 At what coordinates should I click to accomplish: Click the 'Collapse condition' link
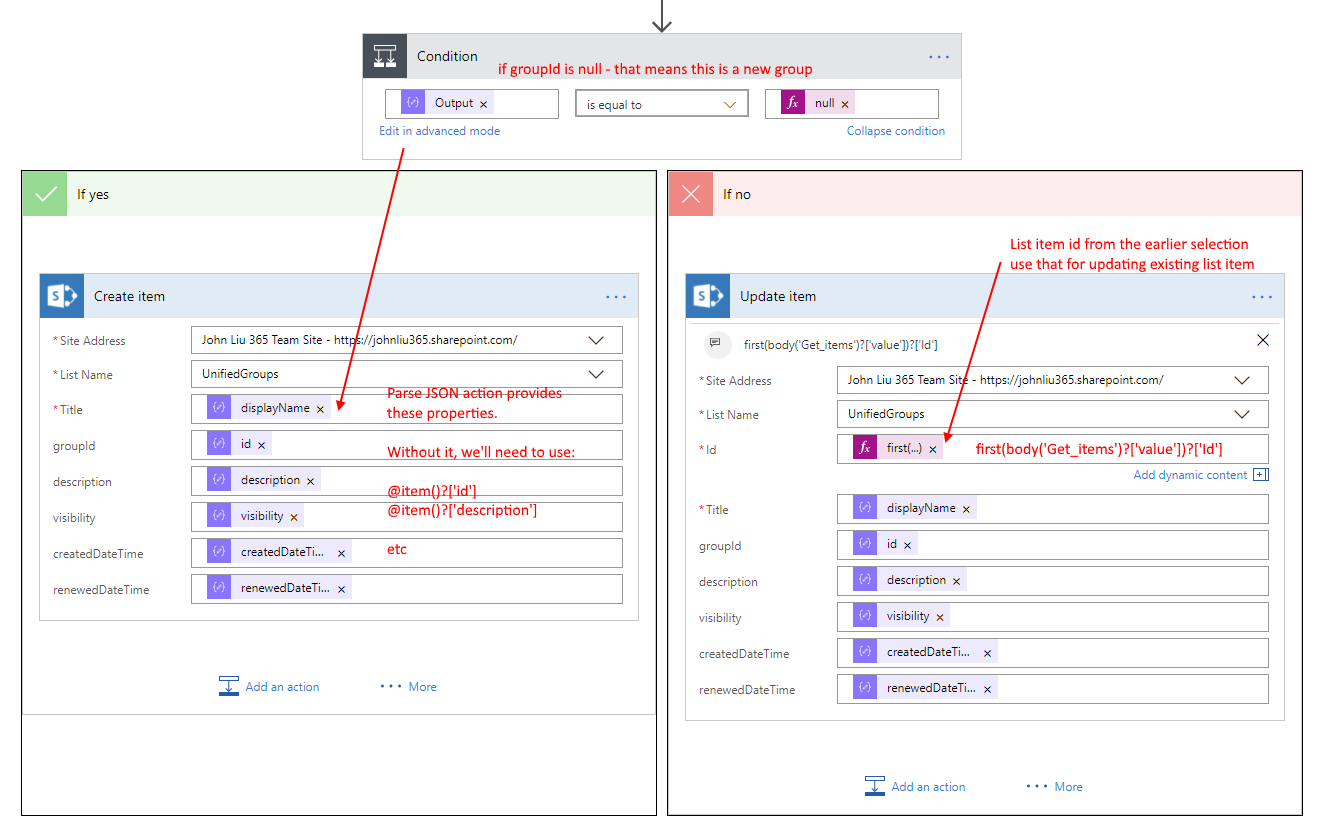pos(895,131)
